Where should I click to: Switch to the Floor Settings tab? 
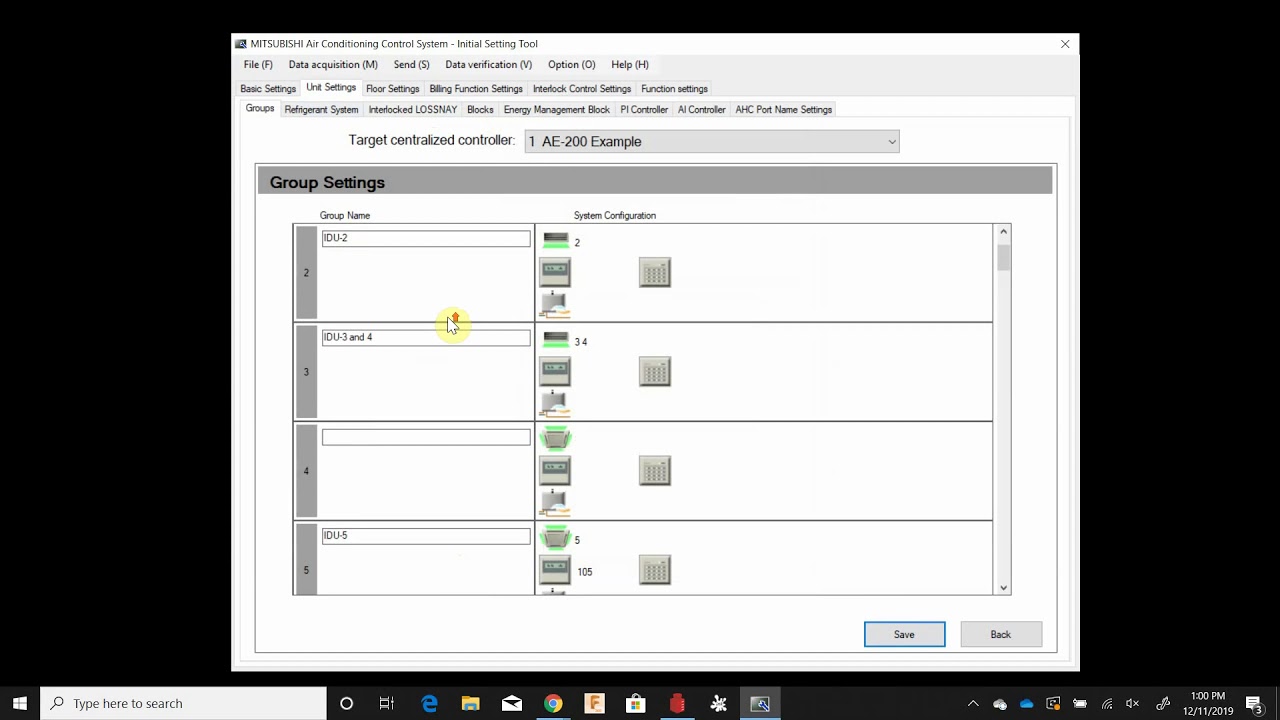(x=392, y=89)
